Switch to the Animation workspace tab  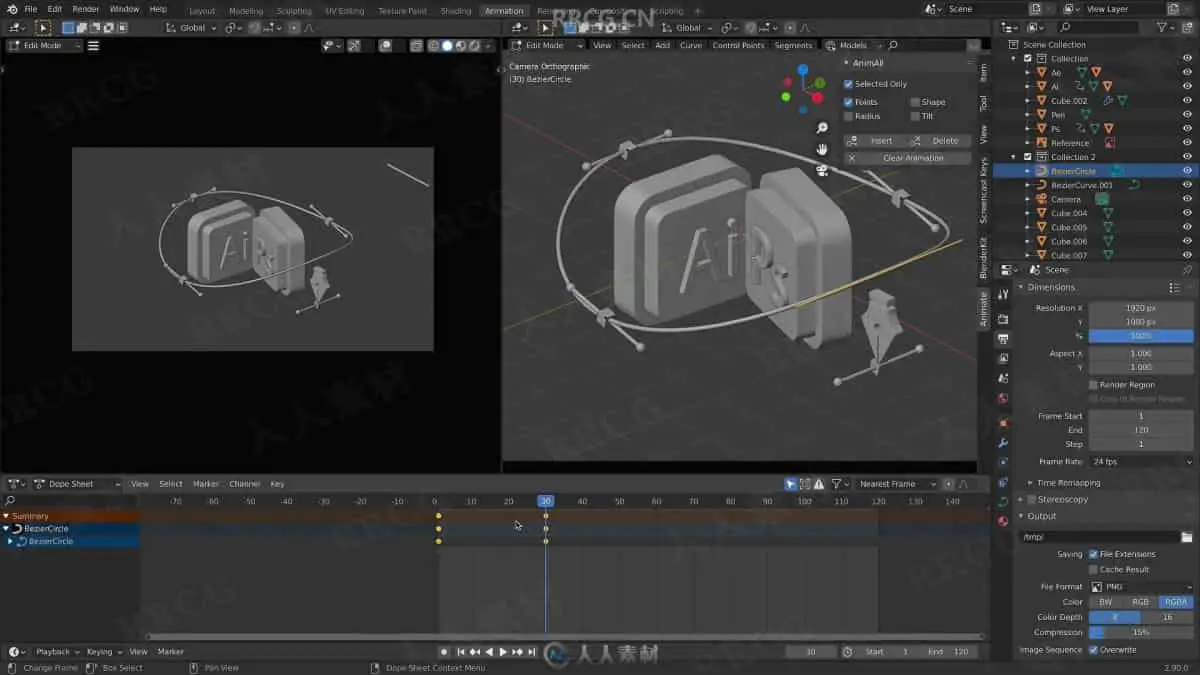[x=503, y=10]
